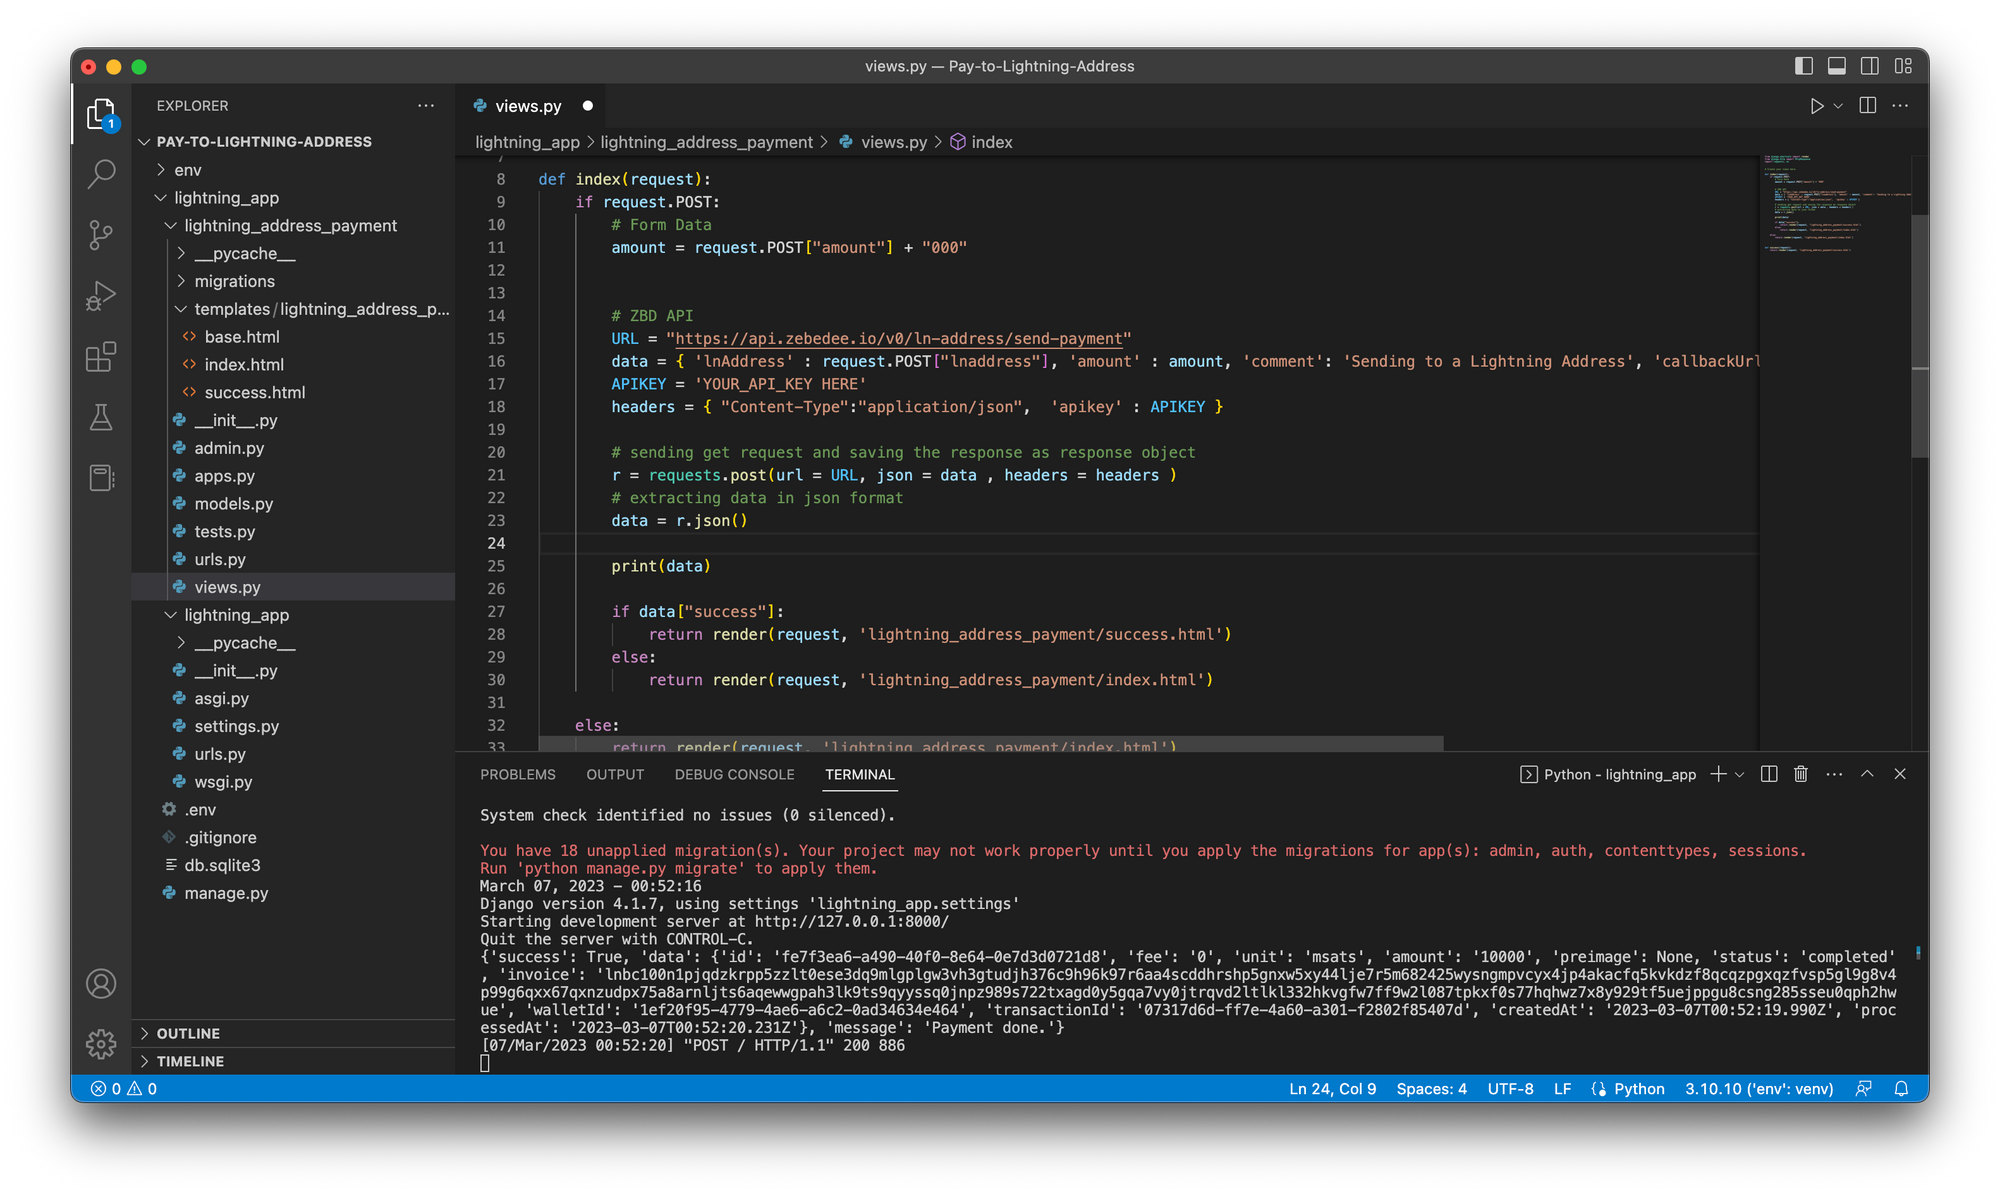Open Explorer Views and More Actions ellipsis

click(x=426, y=105)
